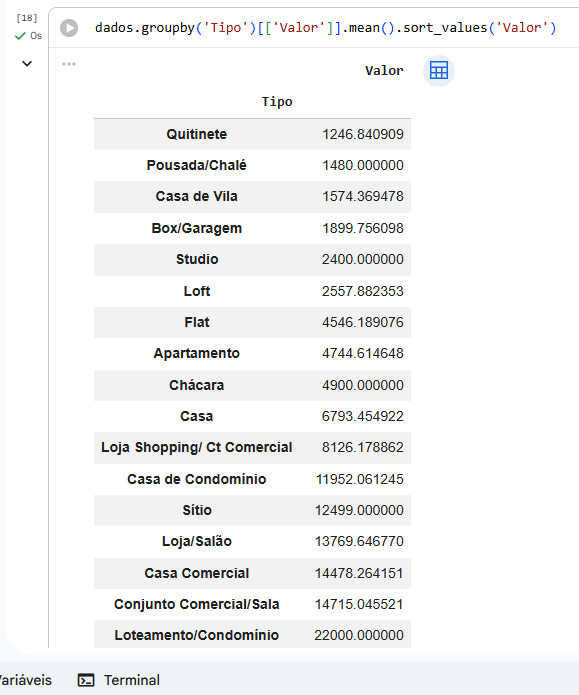Viewport: 579px width, 695px height.
Task: Select the value 1899.756098
Action: 363,228
